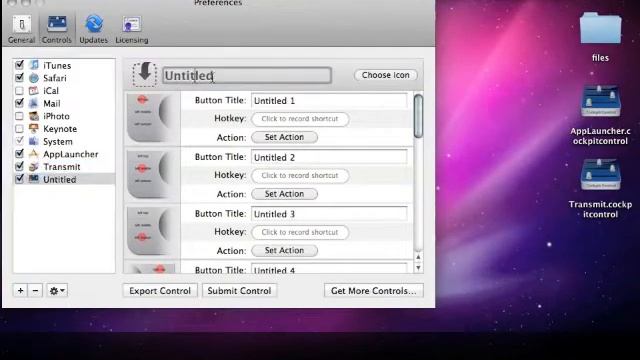
Task: Set Action for the Untitled 2 button
Action: coord(284,194)
